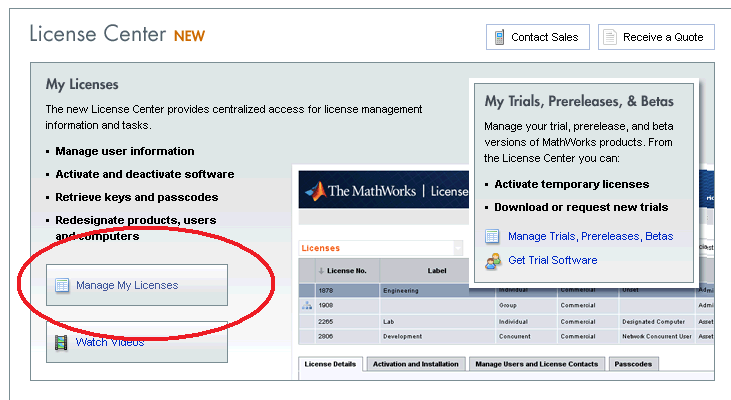The width and height of the screenshot is (731, 400).
Task: Click the License Center title
Action: pyautogui.click(x=97, y=34)
